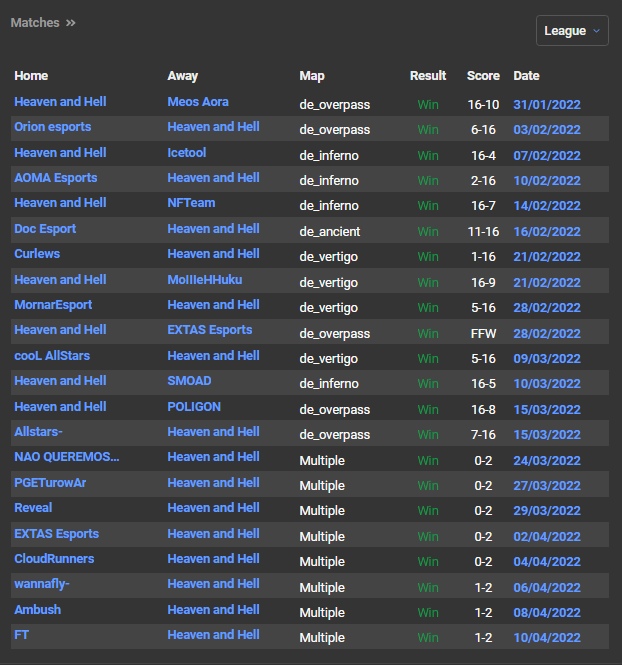Select the 1-16 score cell

pyautogui.click(x=483, y=256)
